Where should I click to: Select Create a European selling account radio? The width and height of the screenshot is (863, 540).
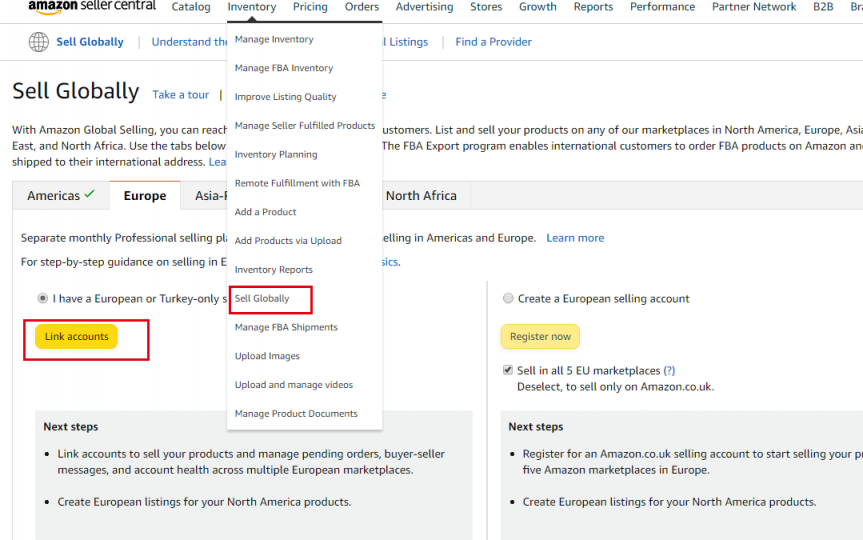(x=508, y=298)
